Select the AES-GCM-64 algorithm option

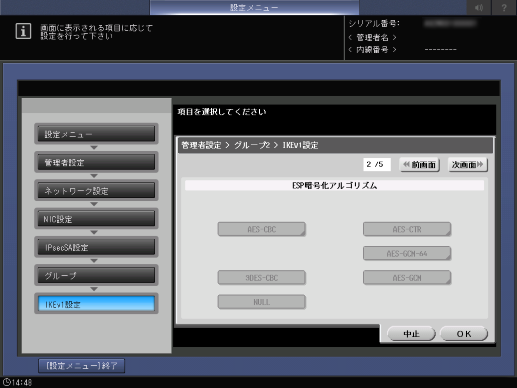407,253
